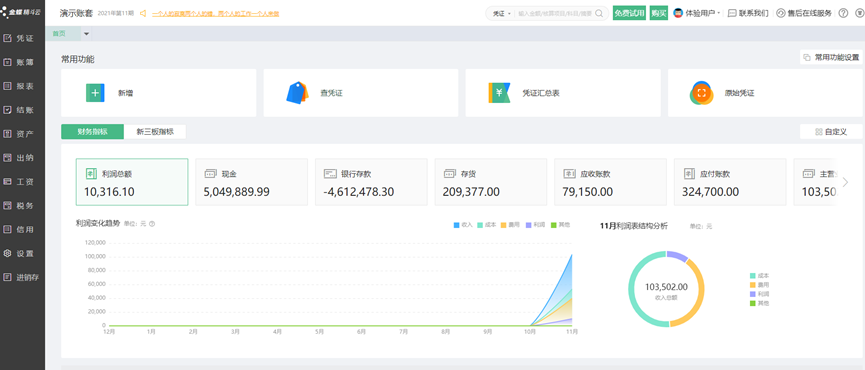
Task: Click the top-right download circle icon
Action: point(859,13)
